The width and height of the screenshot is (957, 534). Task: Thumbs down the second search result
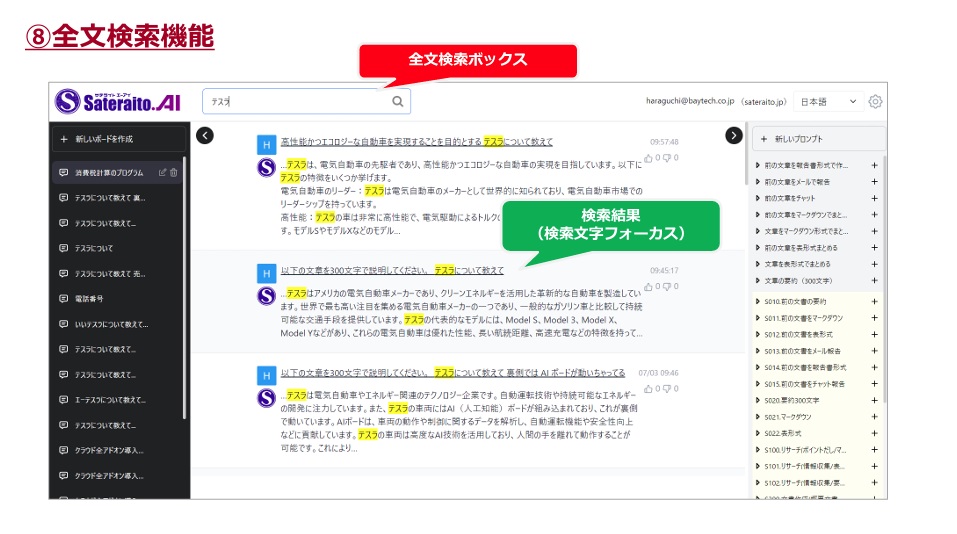[667, 287]
